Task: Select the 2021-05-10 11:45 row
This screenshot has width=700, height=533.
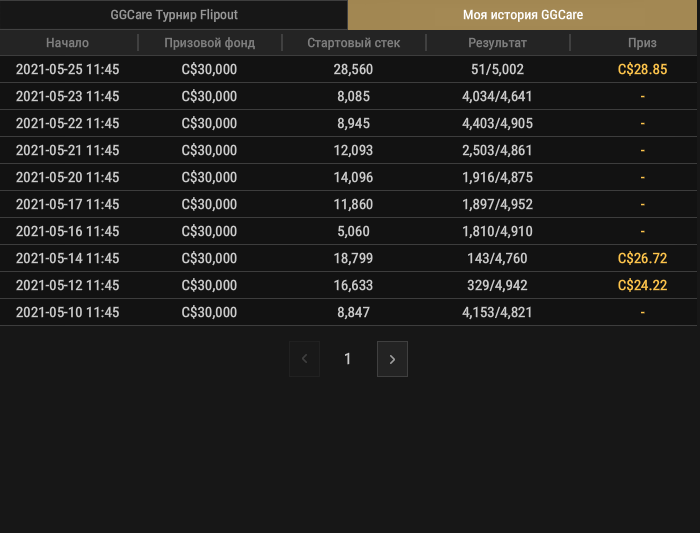Action: (348, 312)
